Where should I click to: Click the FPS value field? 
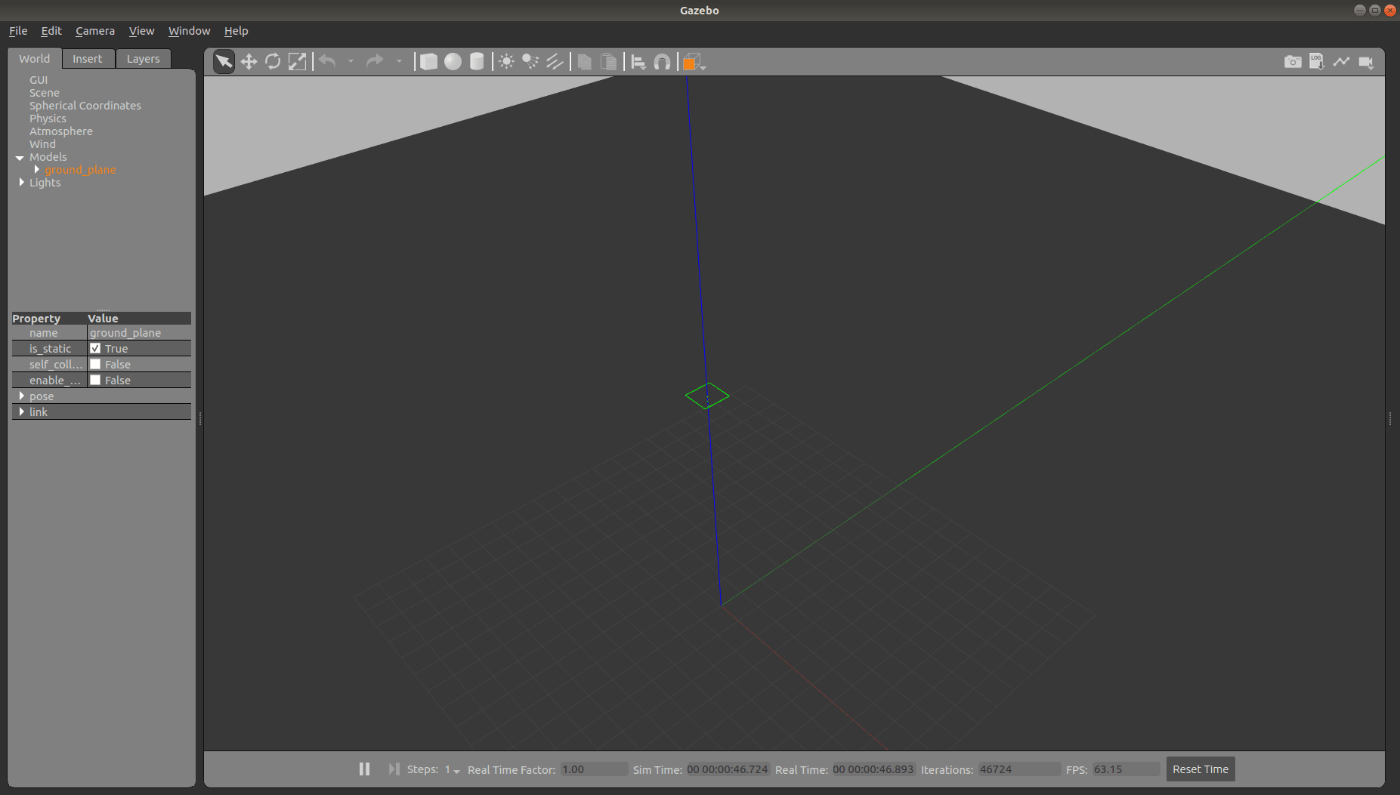coord(1126,770)
